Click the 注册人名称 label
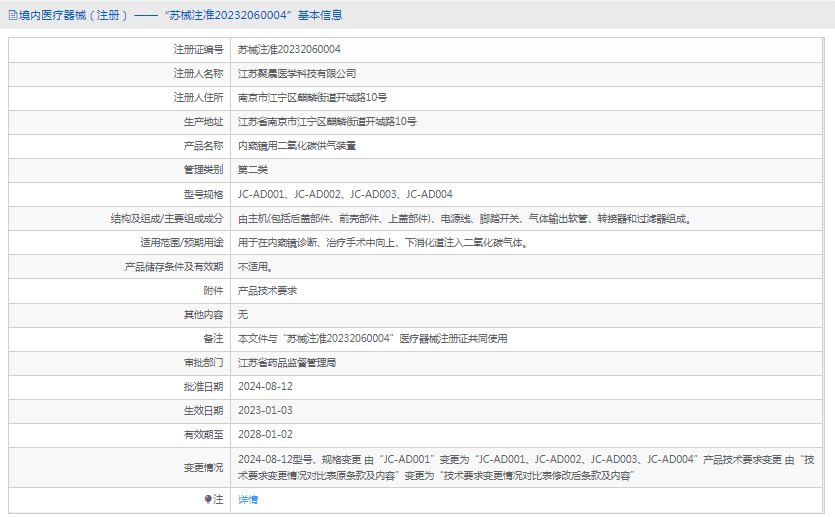Image resolution: width=835 pixels, height=517 pixels. click(198, 73)
